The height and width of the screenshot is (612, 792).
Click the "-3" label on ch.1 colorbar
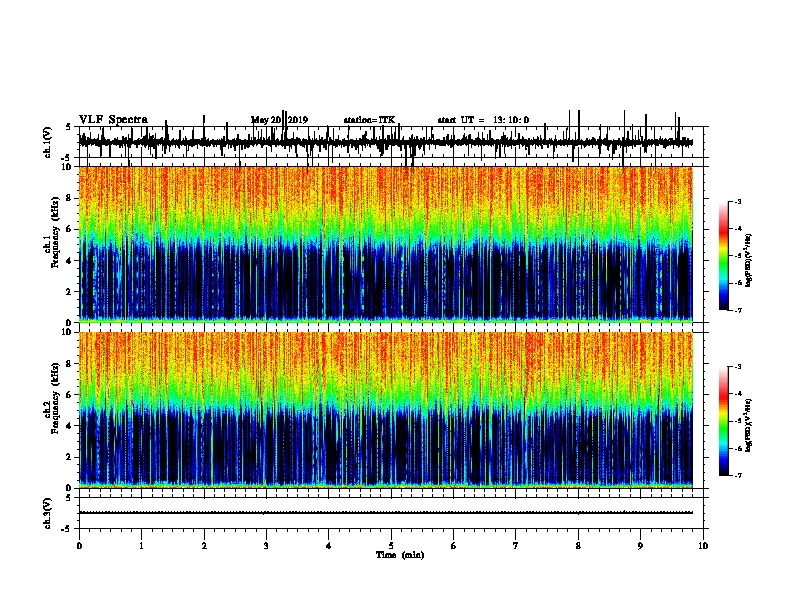point(738,202)
